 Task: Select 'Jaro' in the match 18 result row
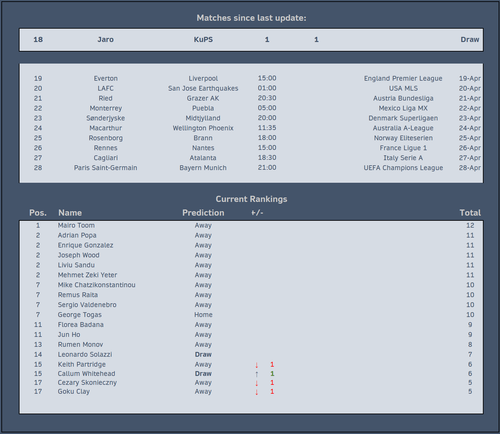coord(106,39)
